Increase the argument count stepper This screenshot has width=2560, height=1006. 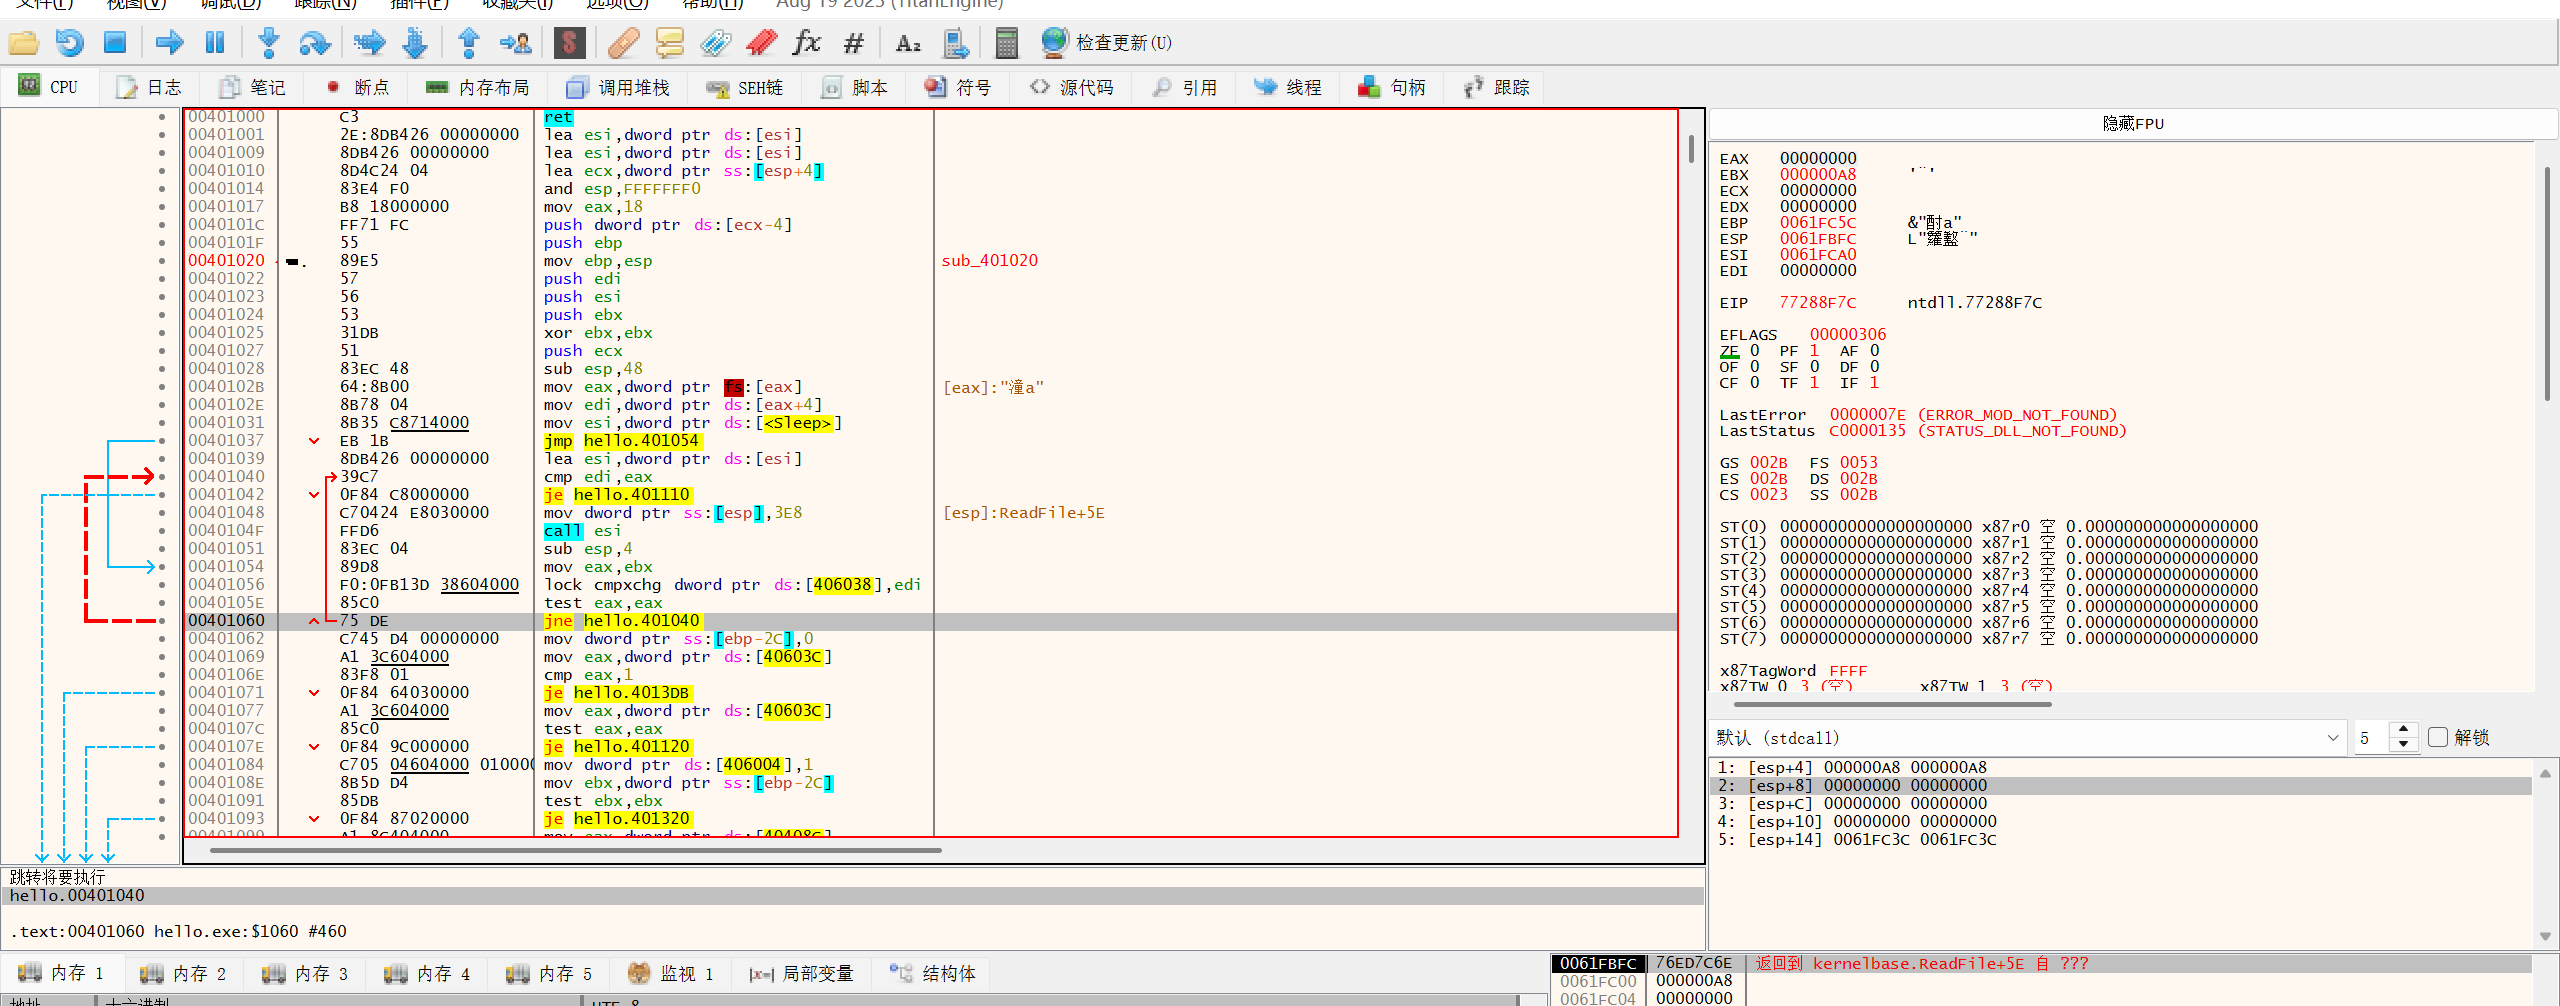pyautogui.click(x=2404, y=730)
